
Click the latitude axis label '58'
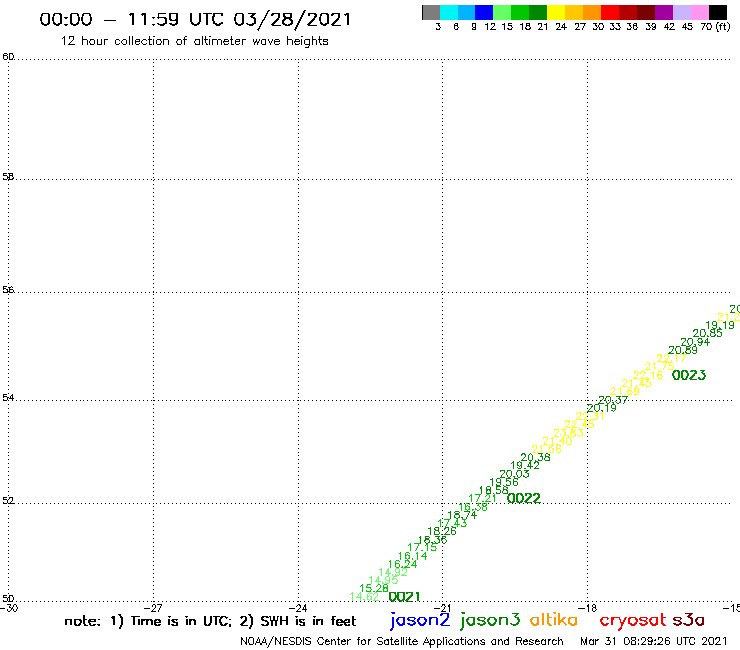[8, 177]
